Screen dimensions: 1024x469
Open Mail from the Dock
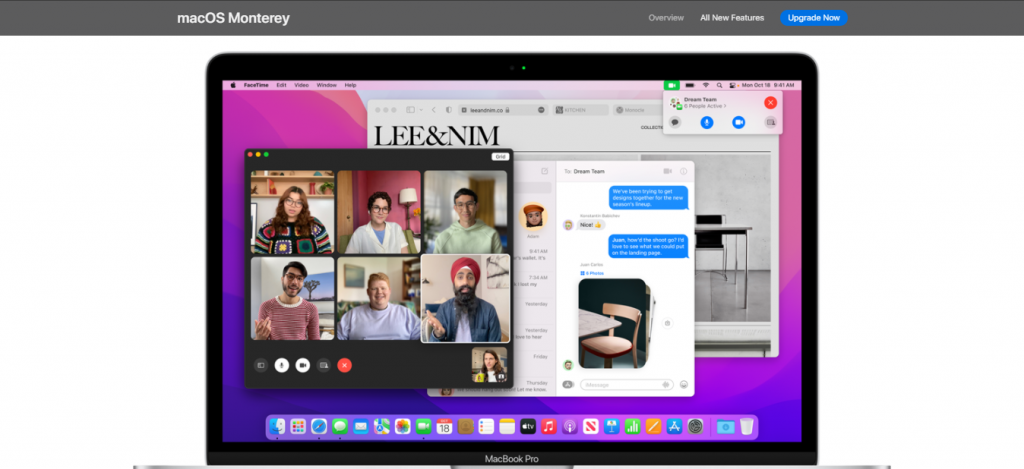pyautogui.click(x=360, y=427)
